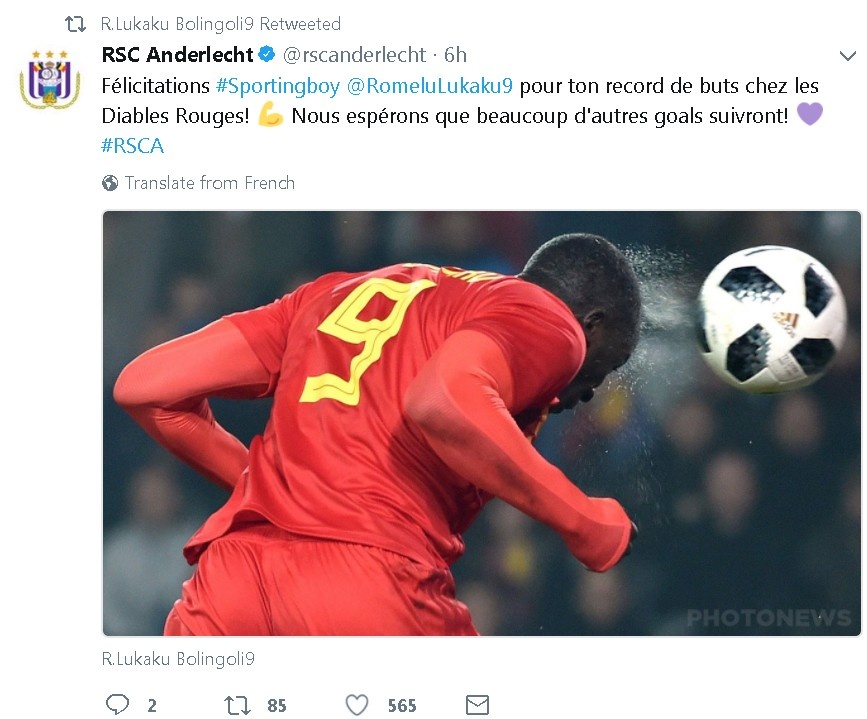Image resolution: width=867 pixels, height=719 pixels.
Task: Open tweet options chevron dropdown
Action: 848,55
